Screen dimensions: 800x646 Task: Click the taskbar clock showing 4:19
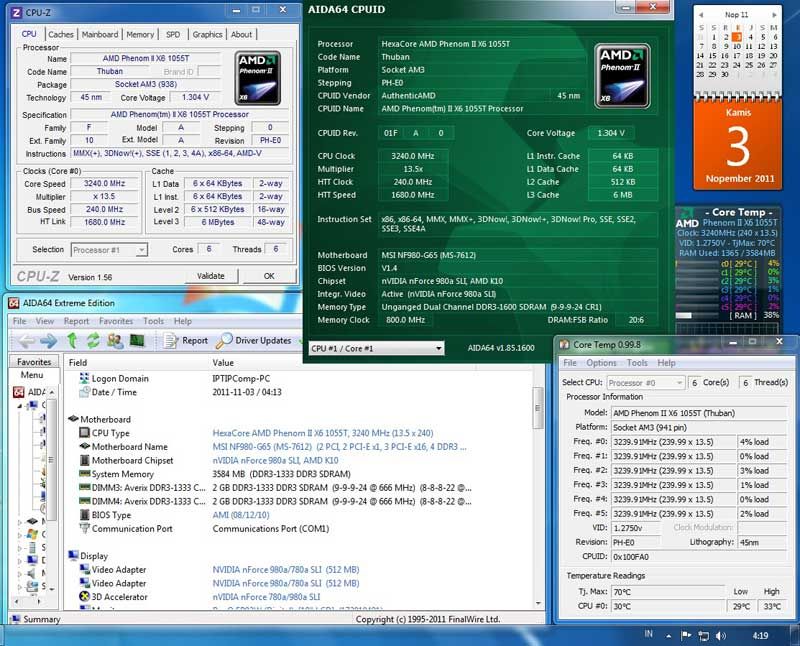tap(760, 636)
